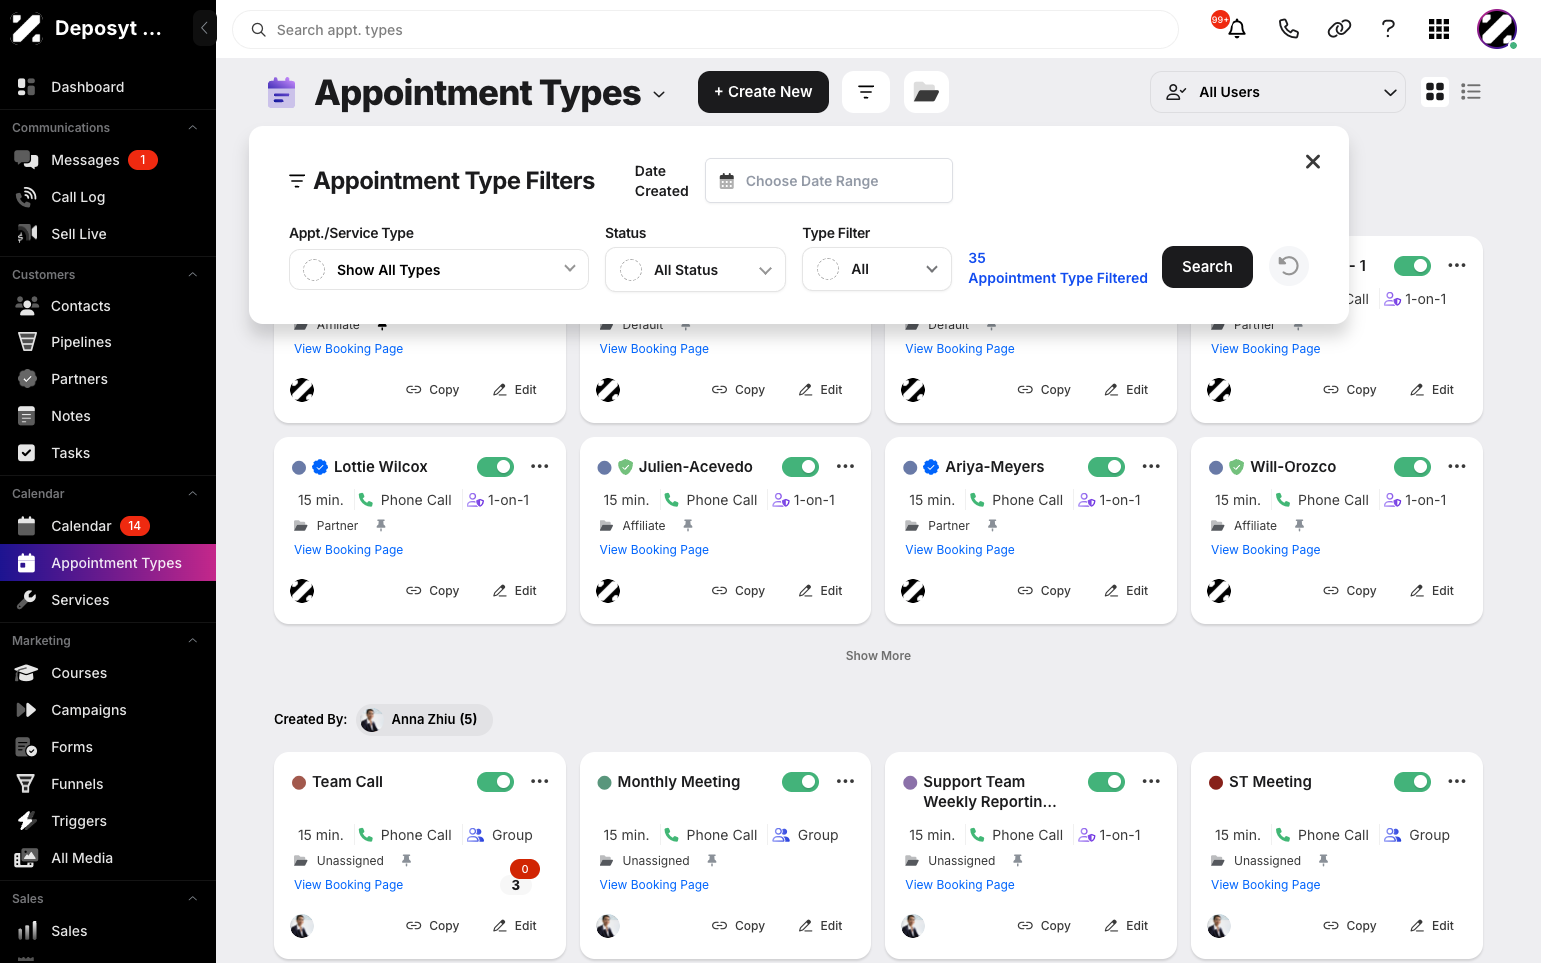The image size is (1541, 963).
Task: Reset the appointment type filters
Action: [x=1289, y=266]
